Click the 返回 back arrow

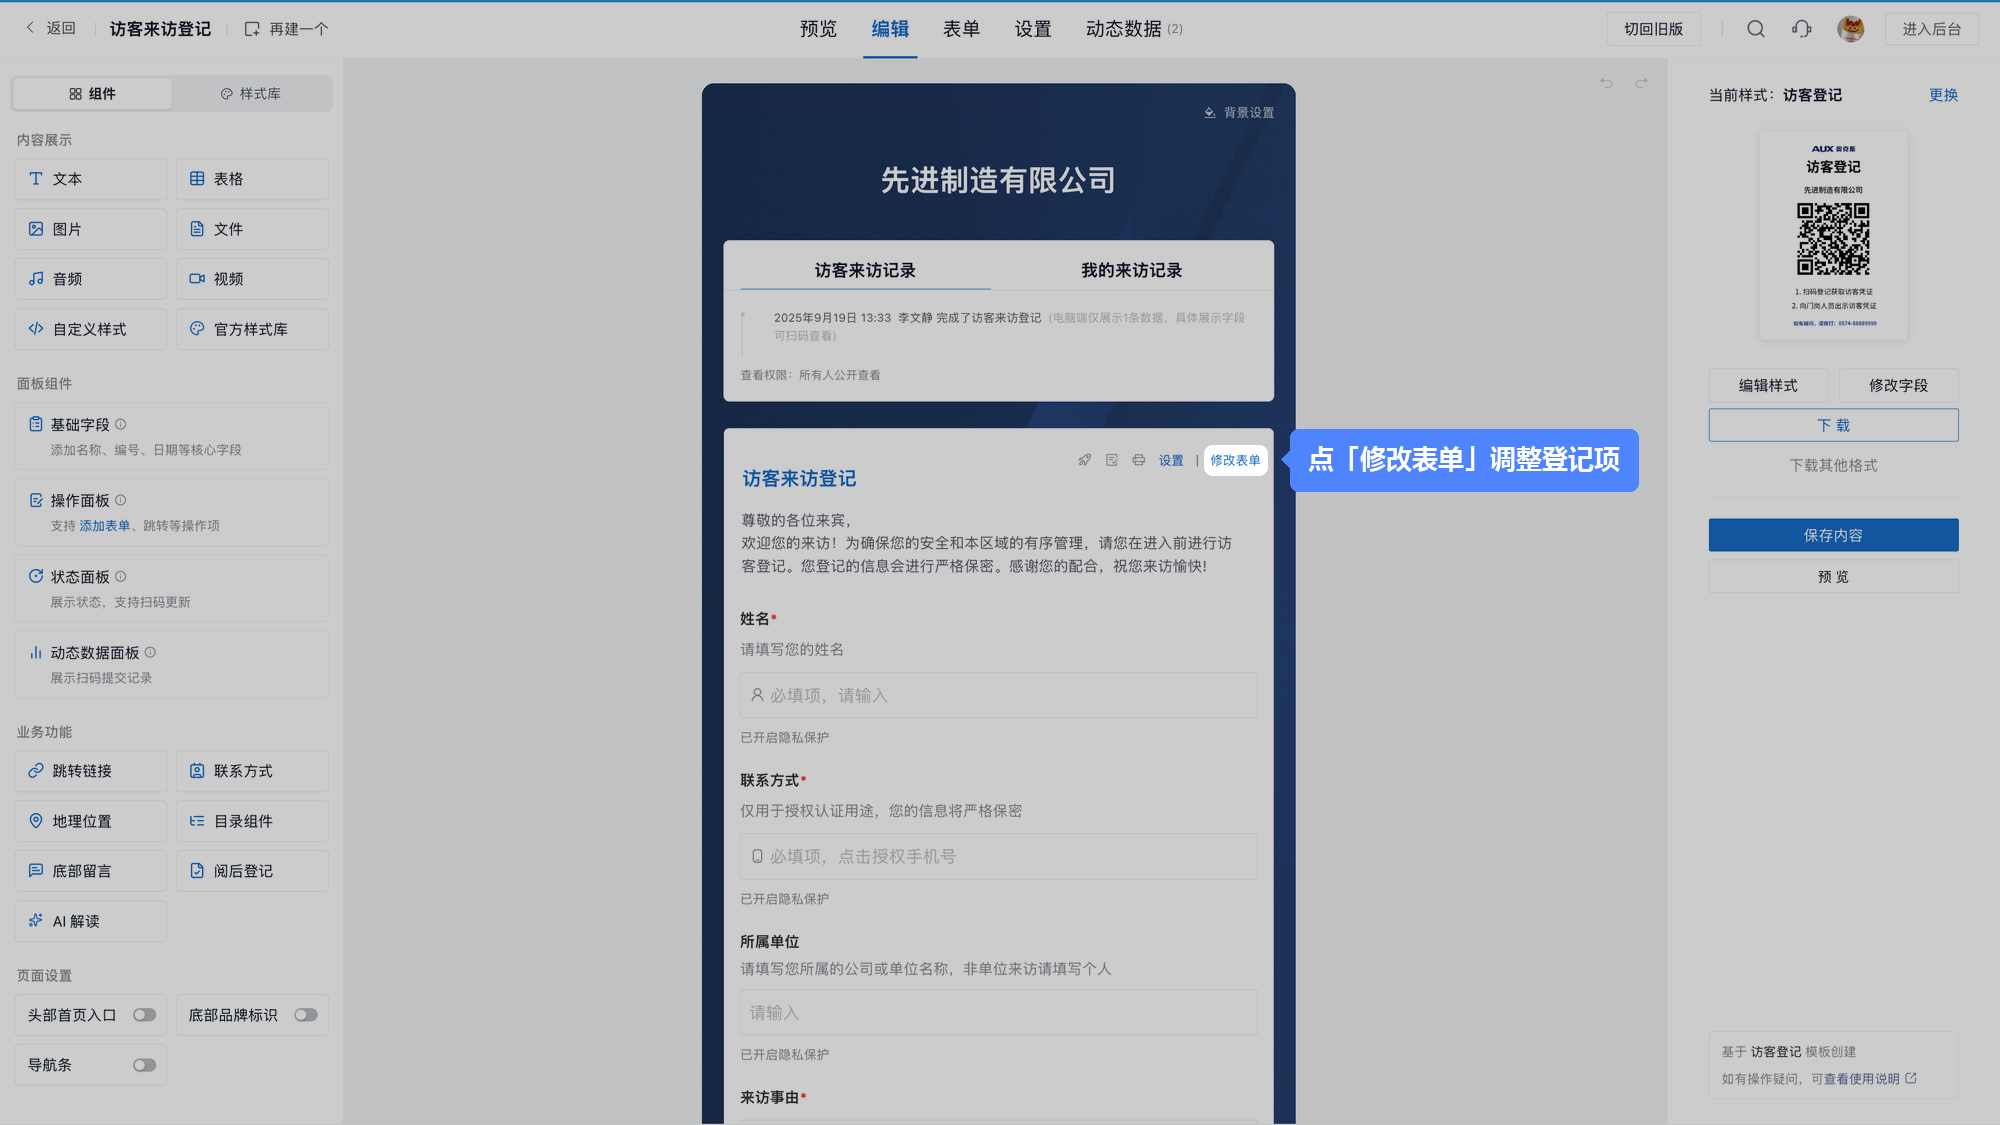pos(30,28)
